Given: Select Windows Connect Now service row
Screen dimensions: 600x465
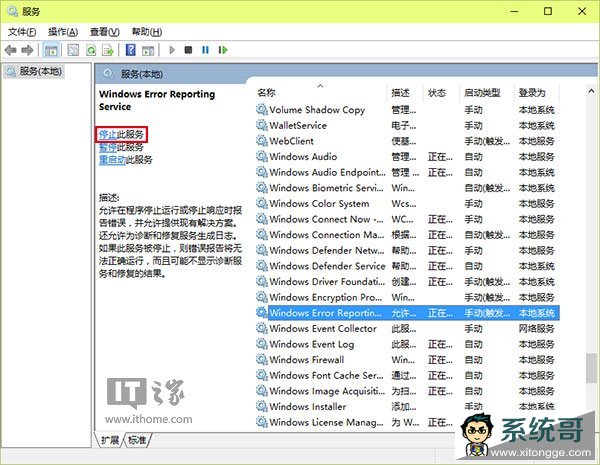Looking at the screenshot, I should [x=406, y=219].
